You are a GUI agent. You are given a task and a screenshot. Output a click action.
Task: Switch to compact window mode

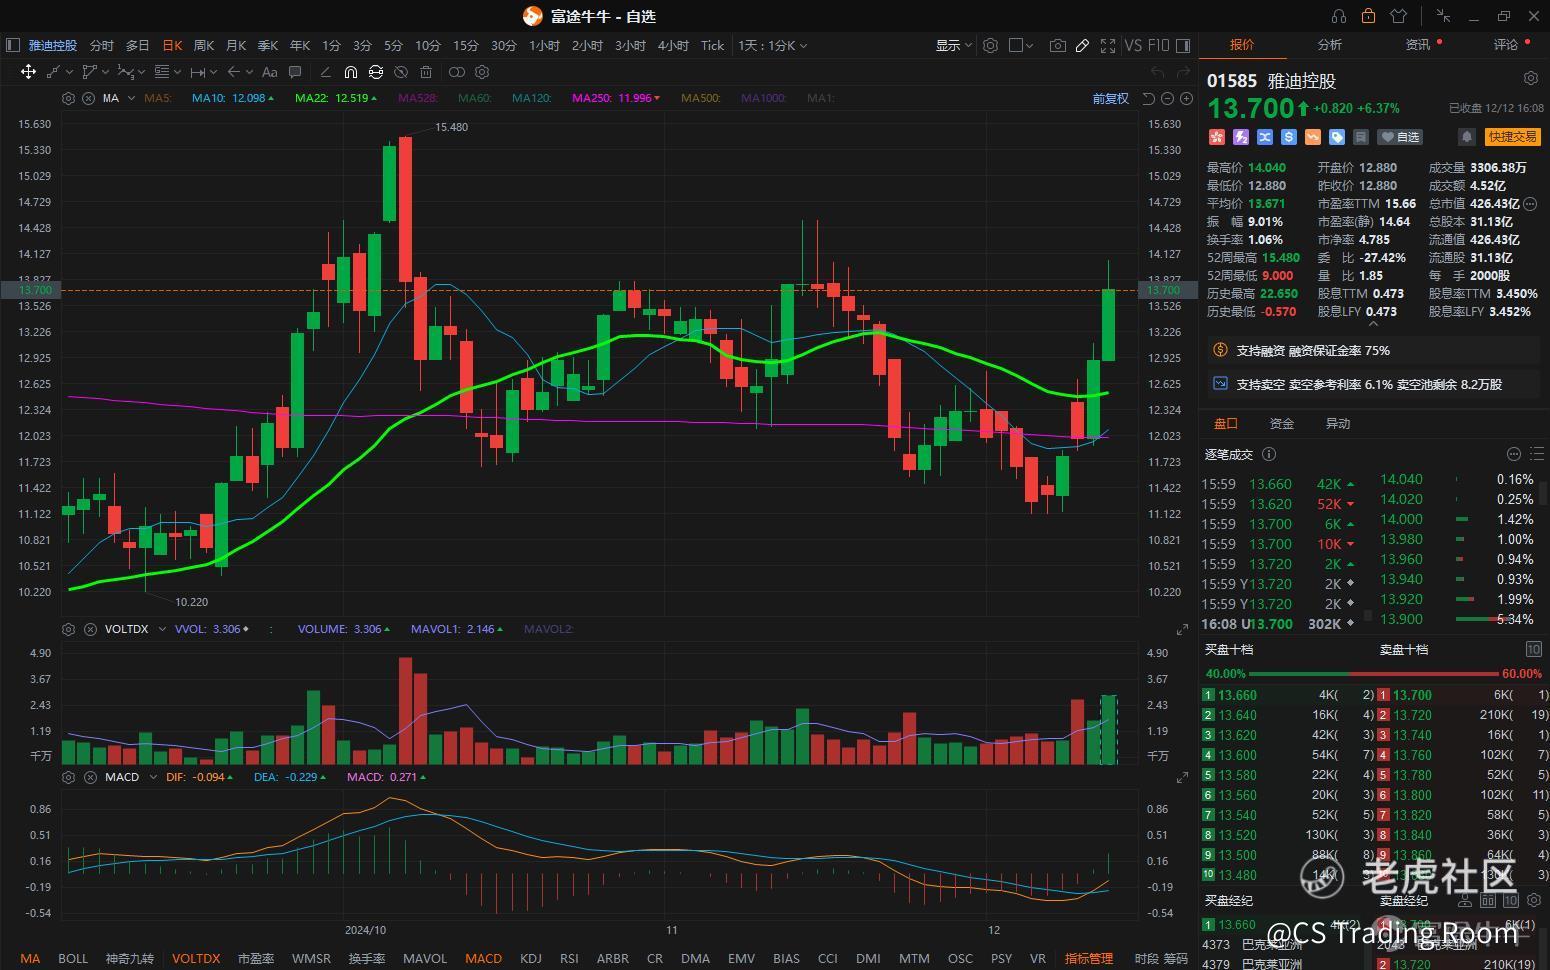[1443, 16]
